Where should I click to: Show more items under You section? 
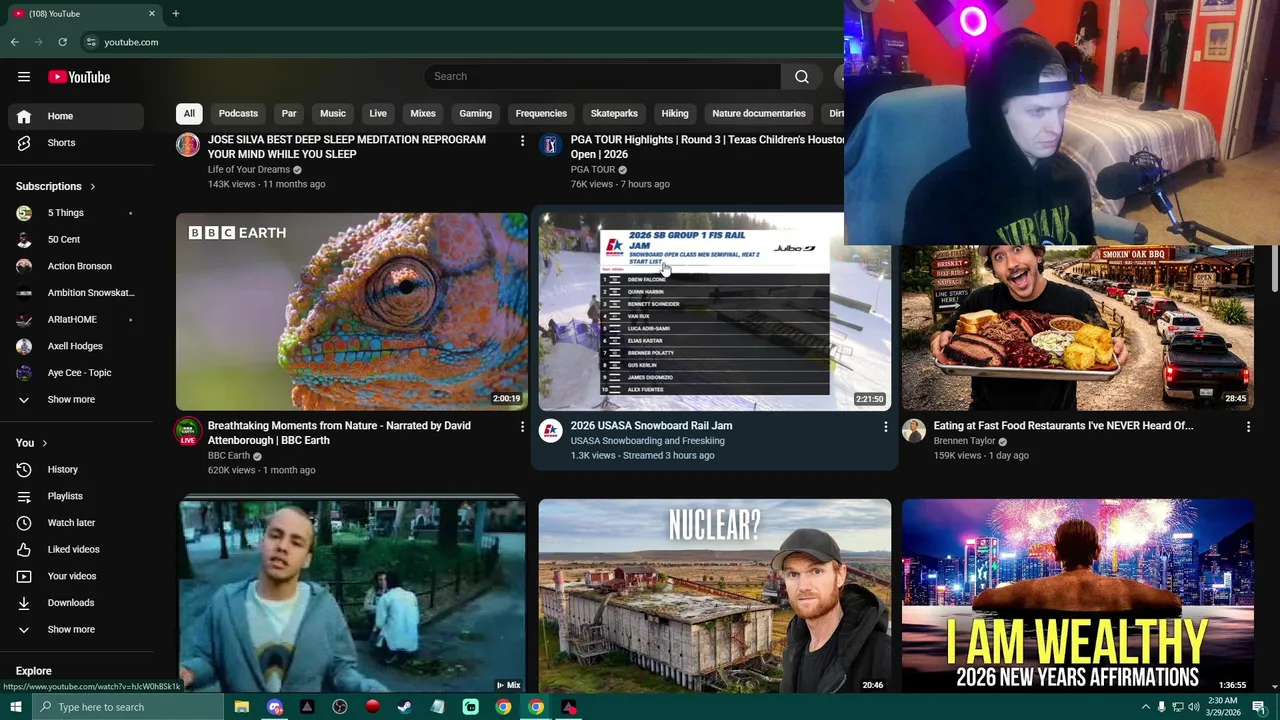pyautogui.click(x=76, y=629)
